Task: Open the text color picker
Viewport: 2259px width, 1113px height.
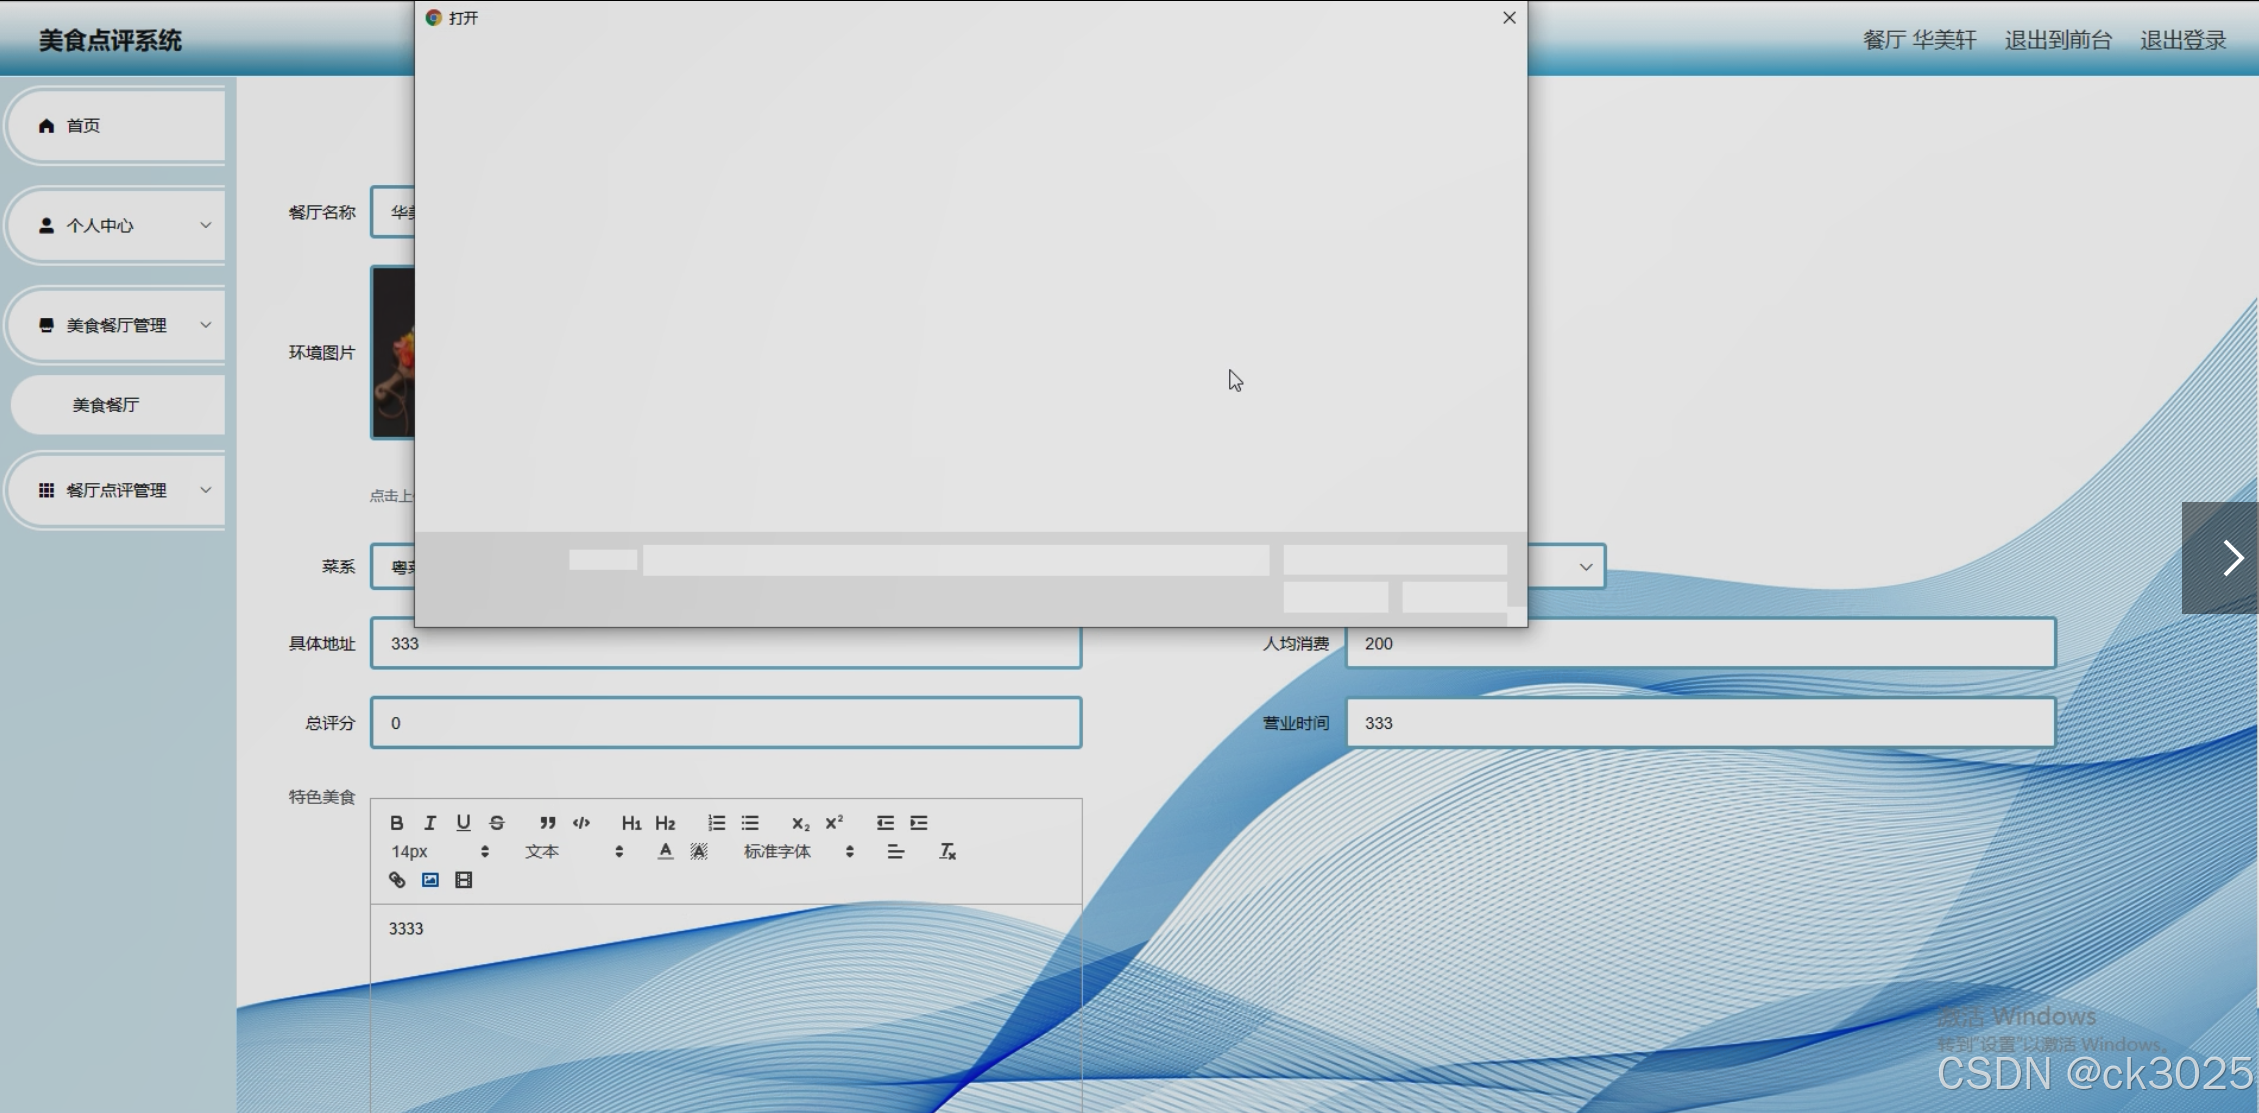Action: click(x=665, y=852)
